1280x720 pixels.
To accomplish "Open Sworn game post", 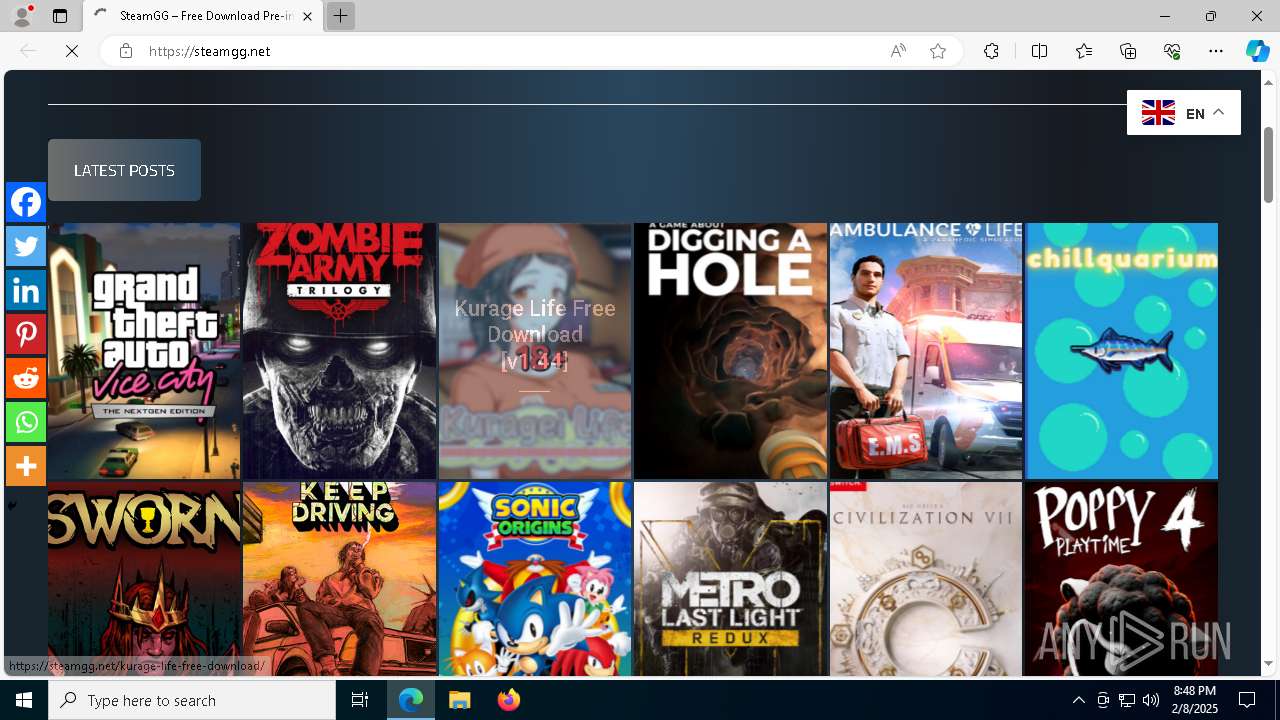I will [x=144, y=579].
